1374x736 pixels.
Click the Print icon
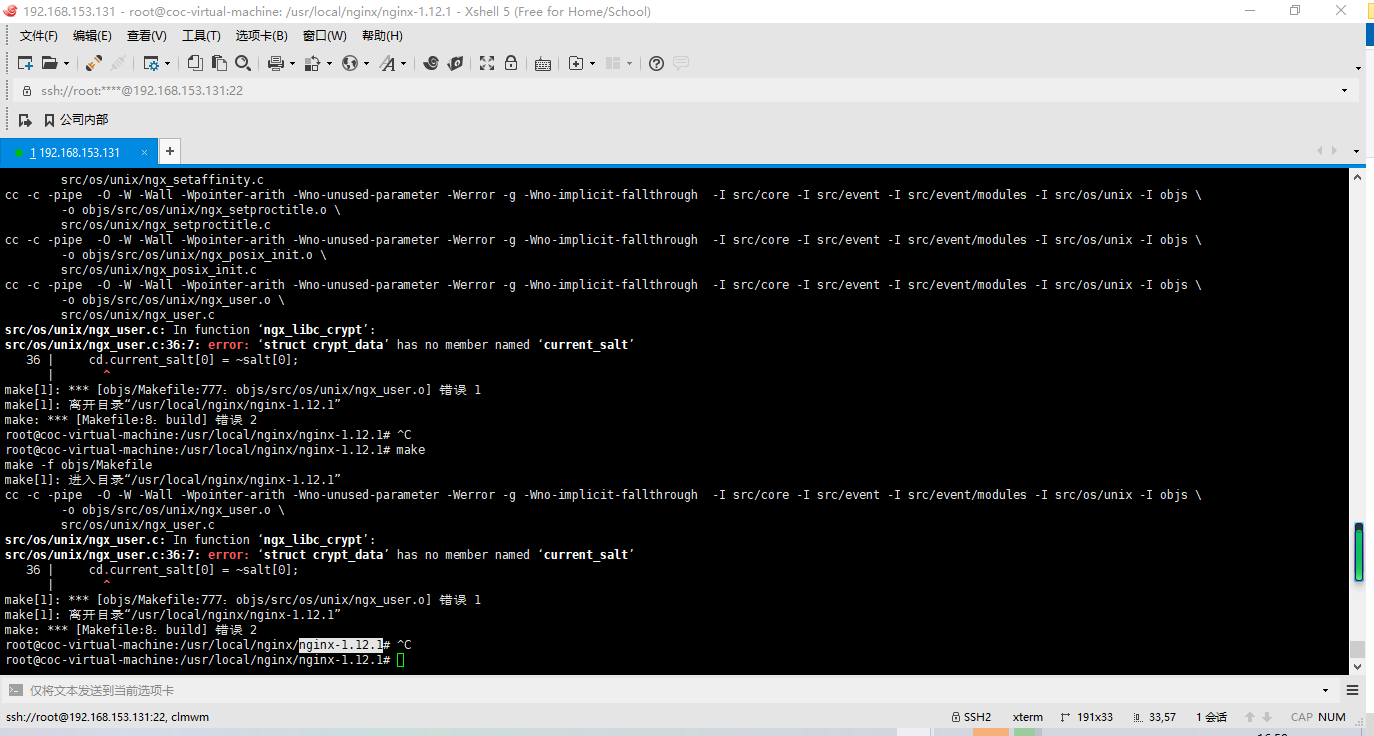coord(276,63)
